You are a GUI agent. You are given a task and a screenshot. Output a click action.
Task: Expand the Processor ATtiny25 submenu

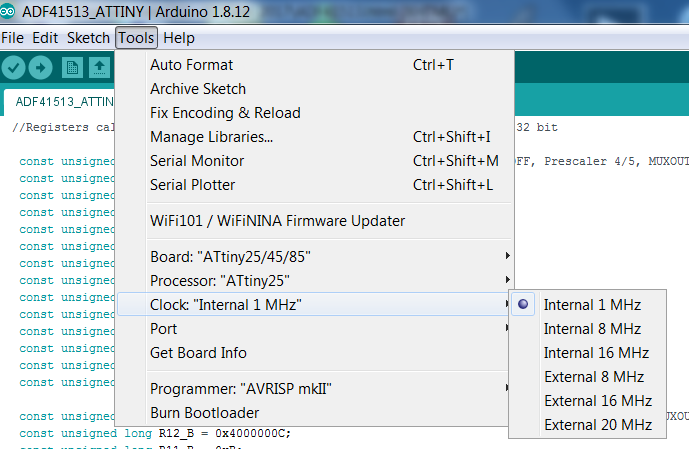314,280
